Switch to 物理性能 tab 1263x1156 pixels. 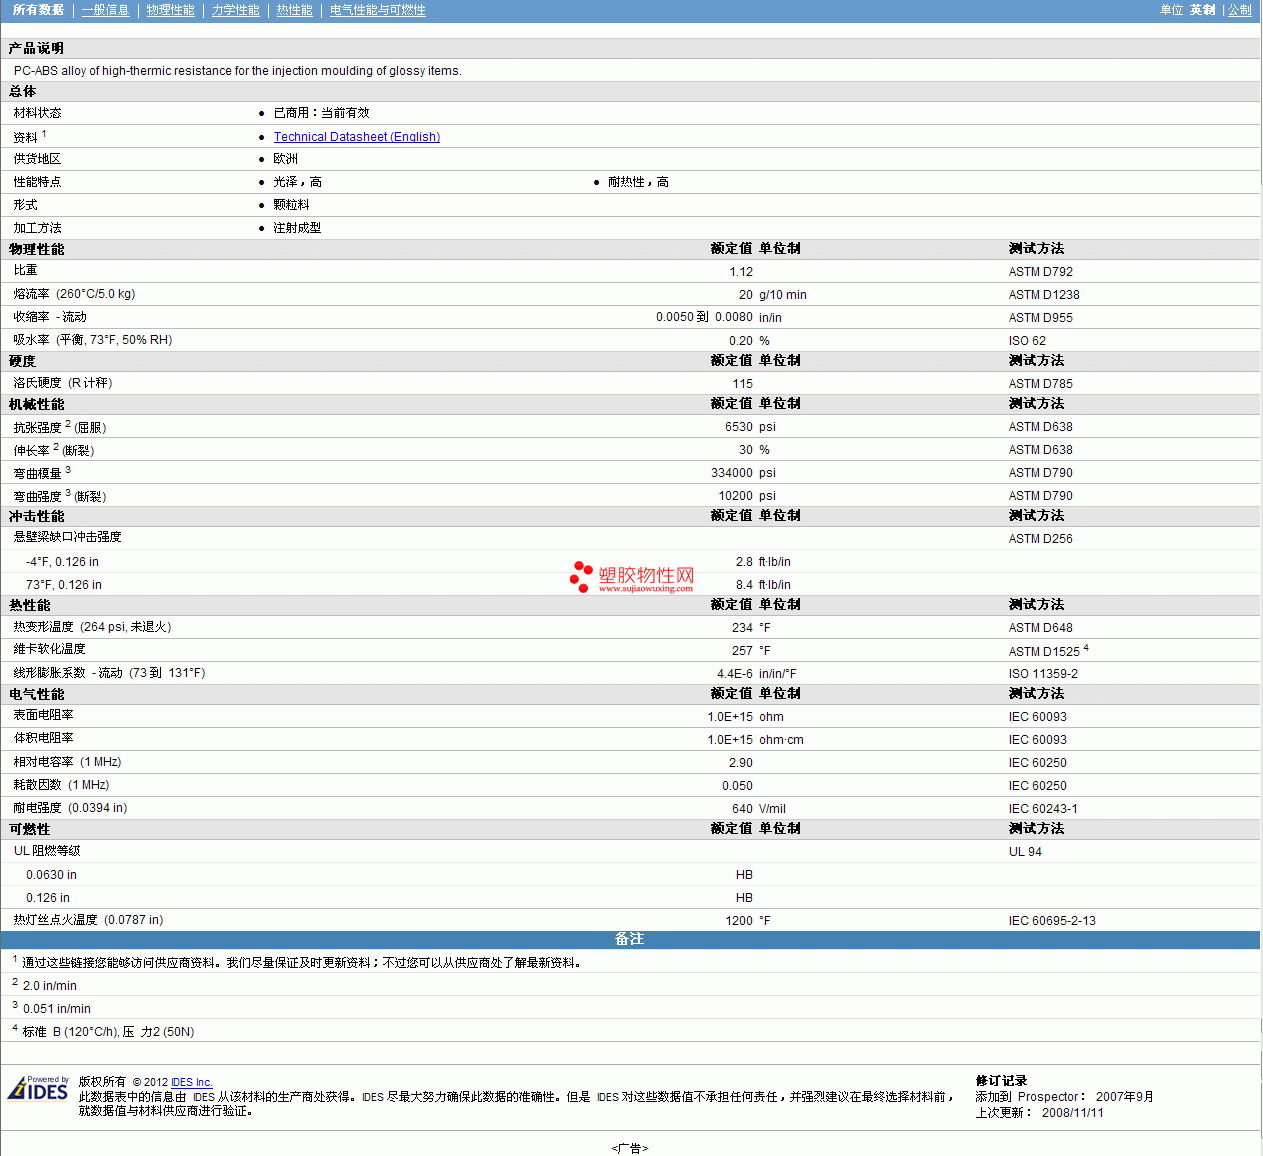pos(170,10)
